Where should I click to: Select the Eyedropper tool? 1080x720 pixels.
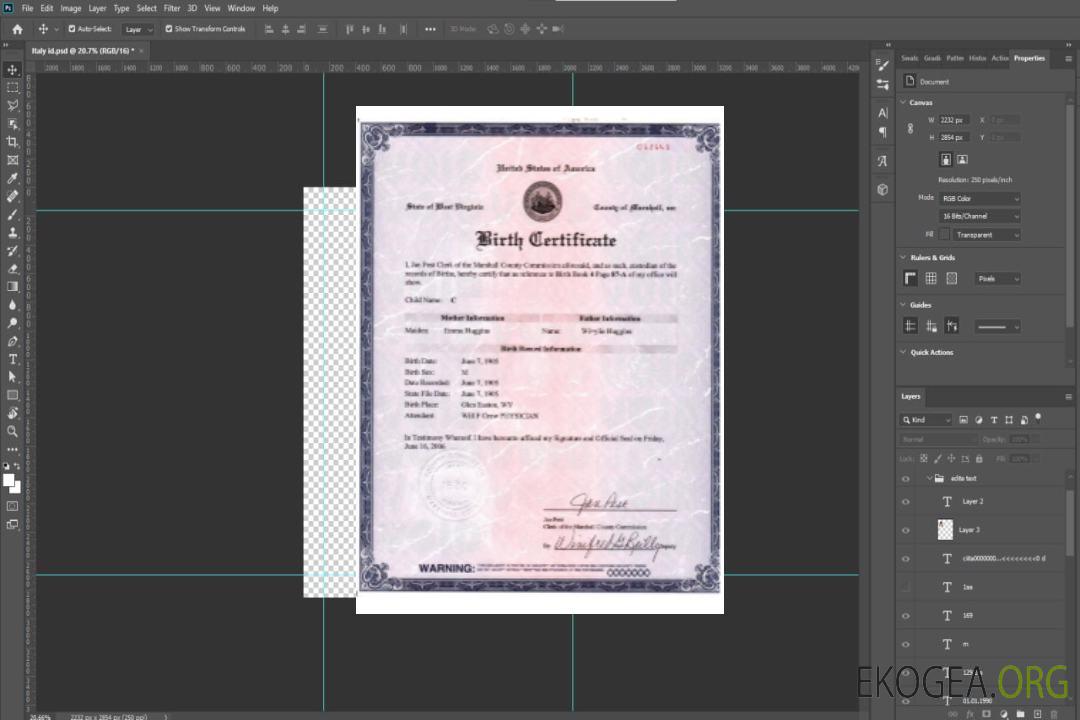(12, 178)
